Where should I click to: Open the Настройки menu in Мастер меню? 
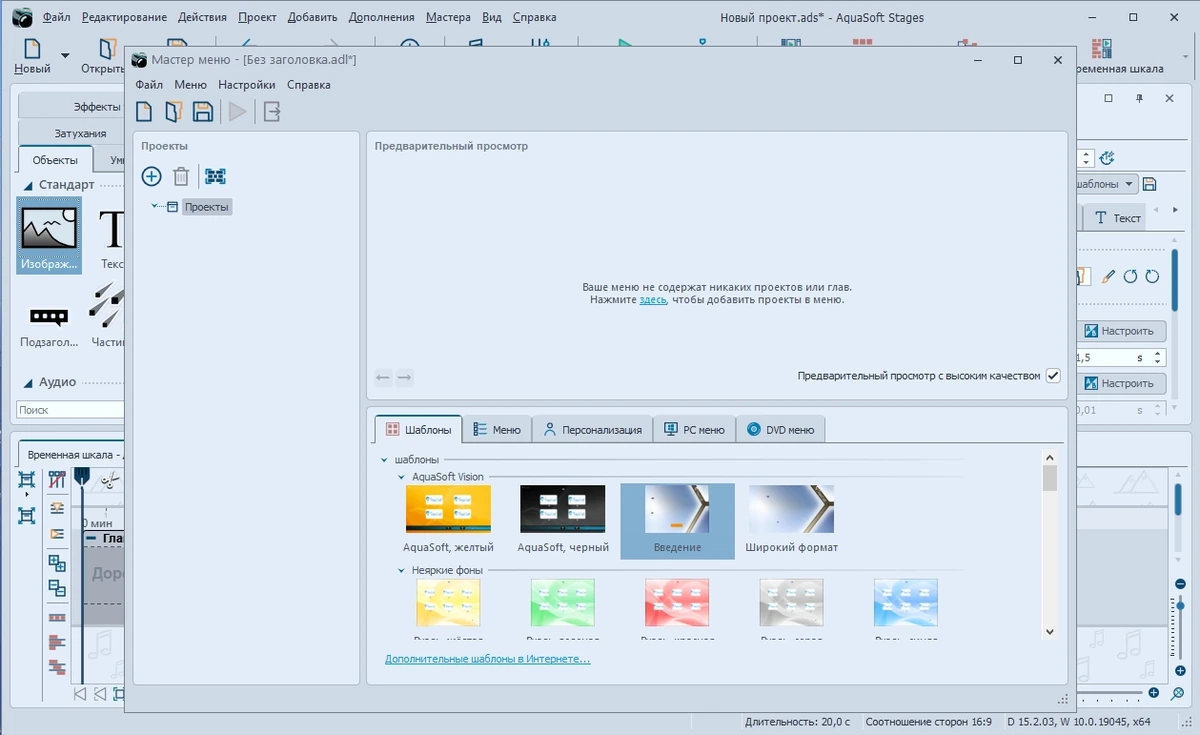pos(247,85)
